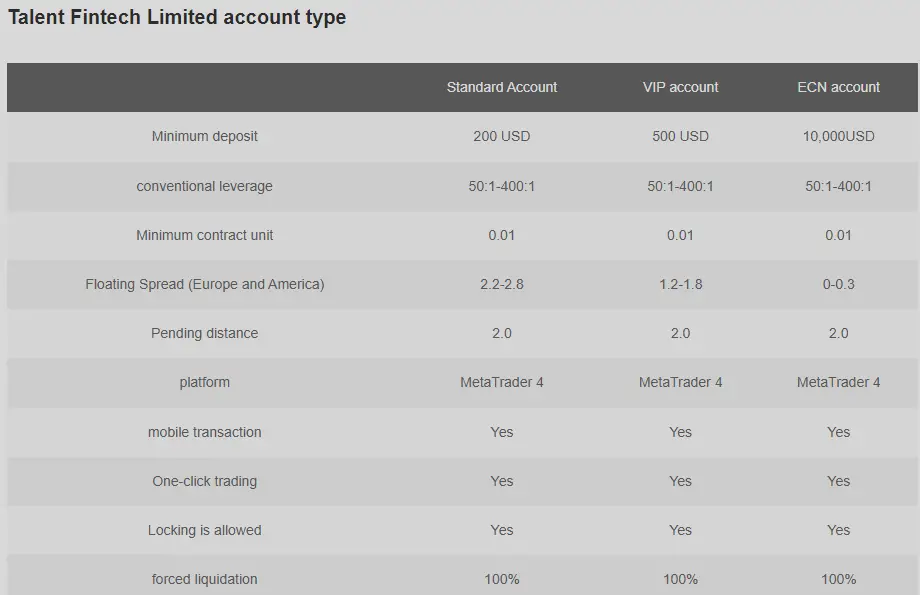Click the 10,000USD ECN deposit value
Viewport: 920px width, 595px height.
pyautogui.click(x=838, y=136)
